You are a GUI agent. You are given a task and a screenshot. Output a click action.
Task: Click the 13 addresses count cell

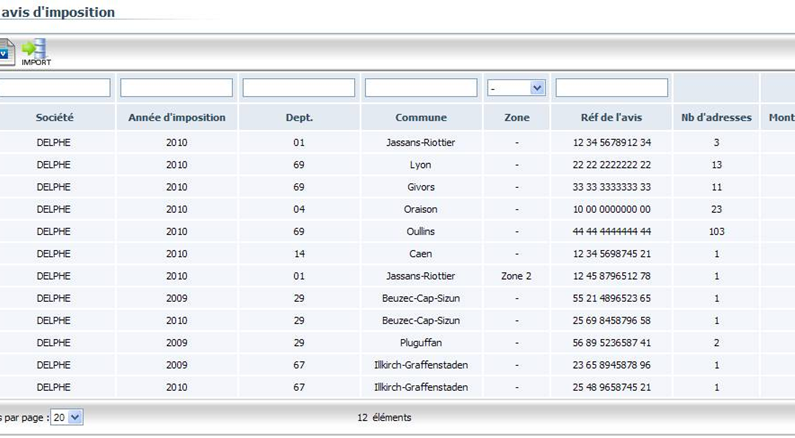point(716,165)
